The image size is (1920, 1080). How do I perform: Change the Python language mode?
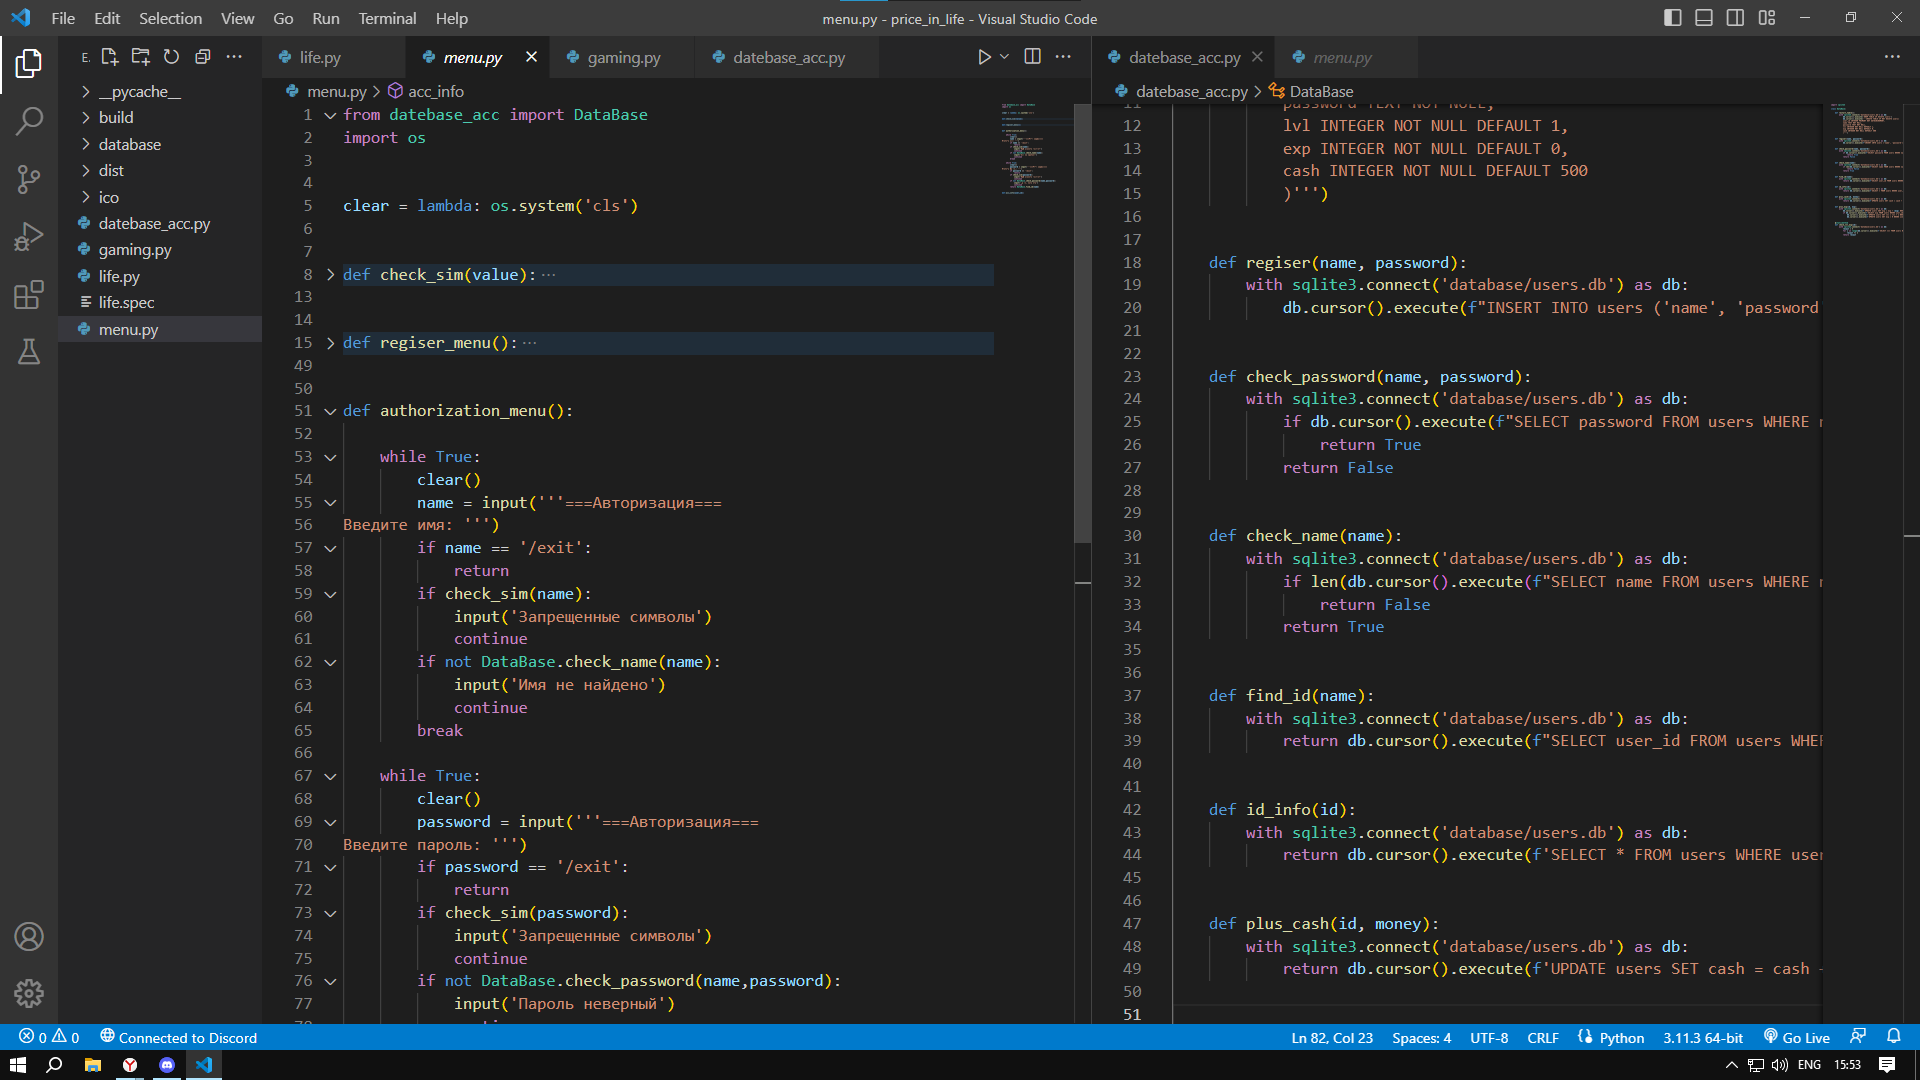(1611, 1038)
